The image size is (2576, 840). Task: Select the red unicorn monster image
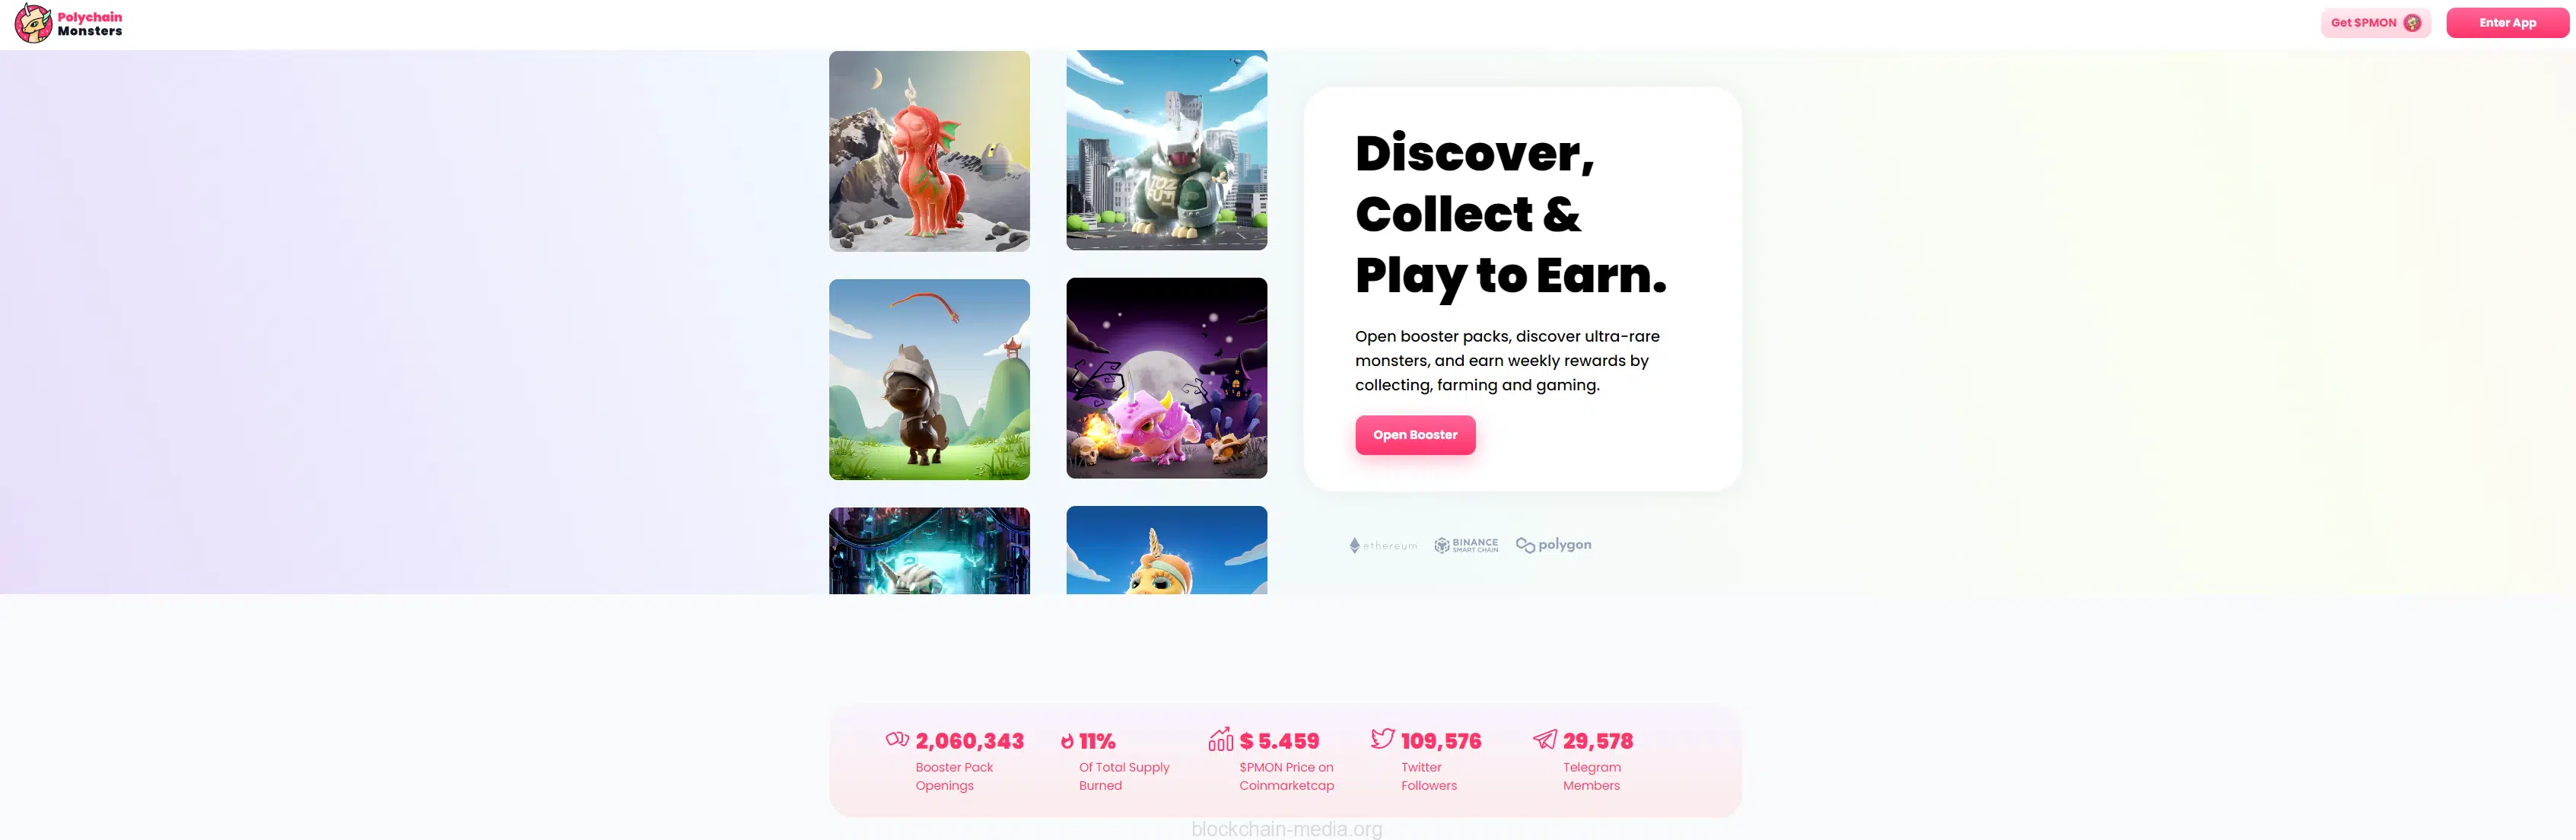(x=929, y=151)
